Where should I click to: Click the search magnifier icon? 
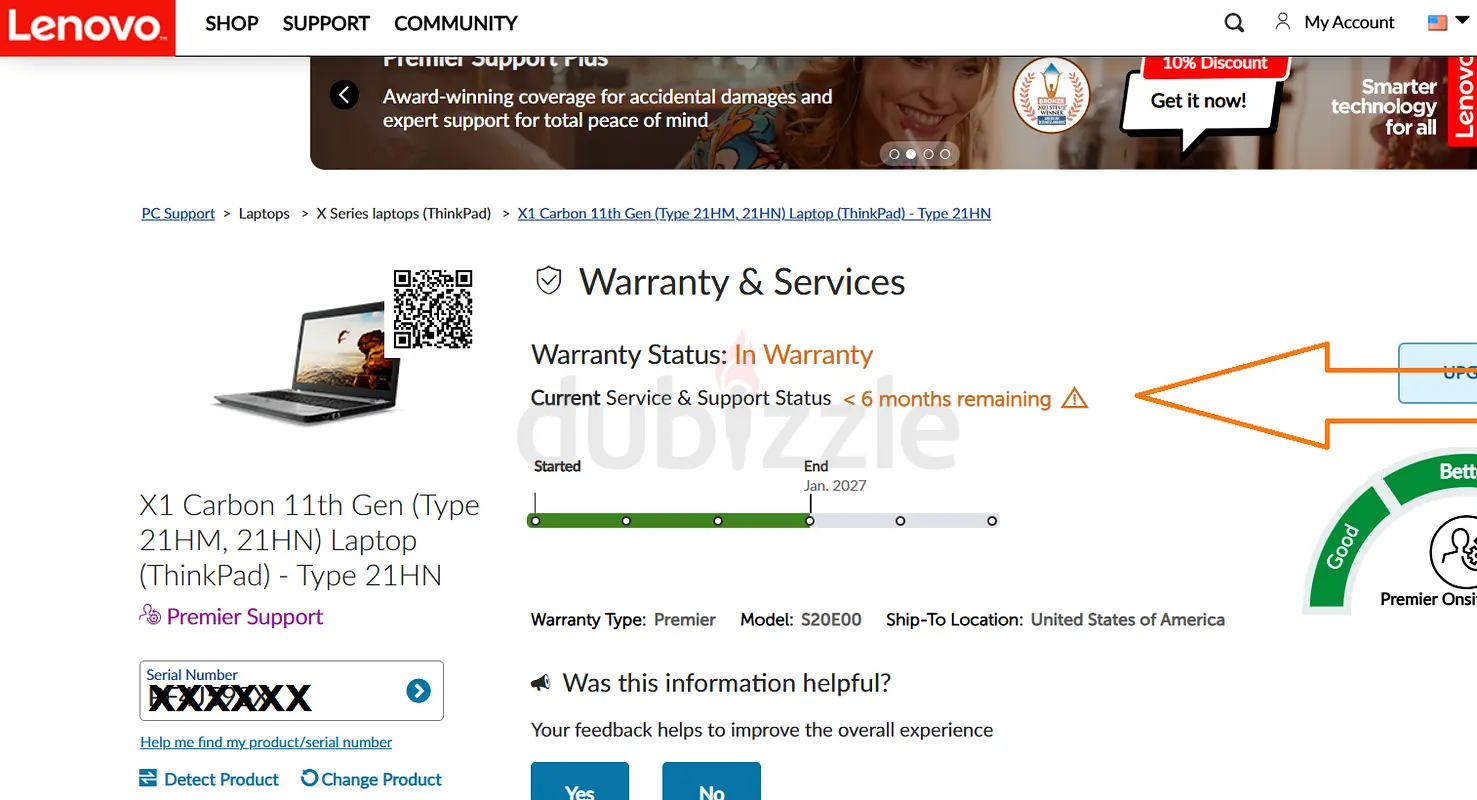pyautogui.click(x=1234, y=23)
